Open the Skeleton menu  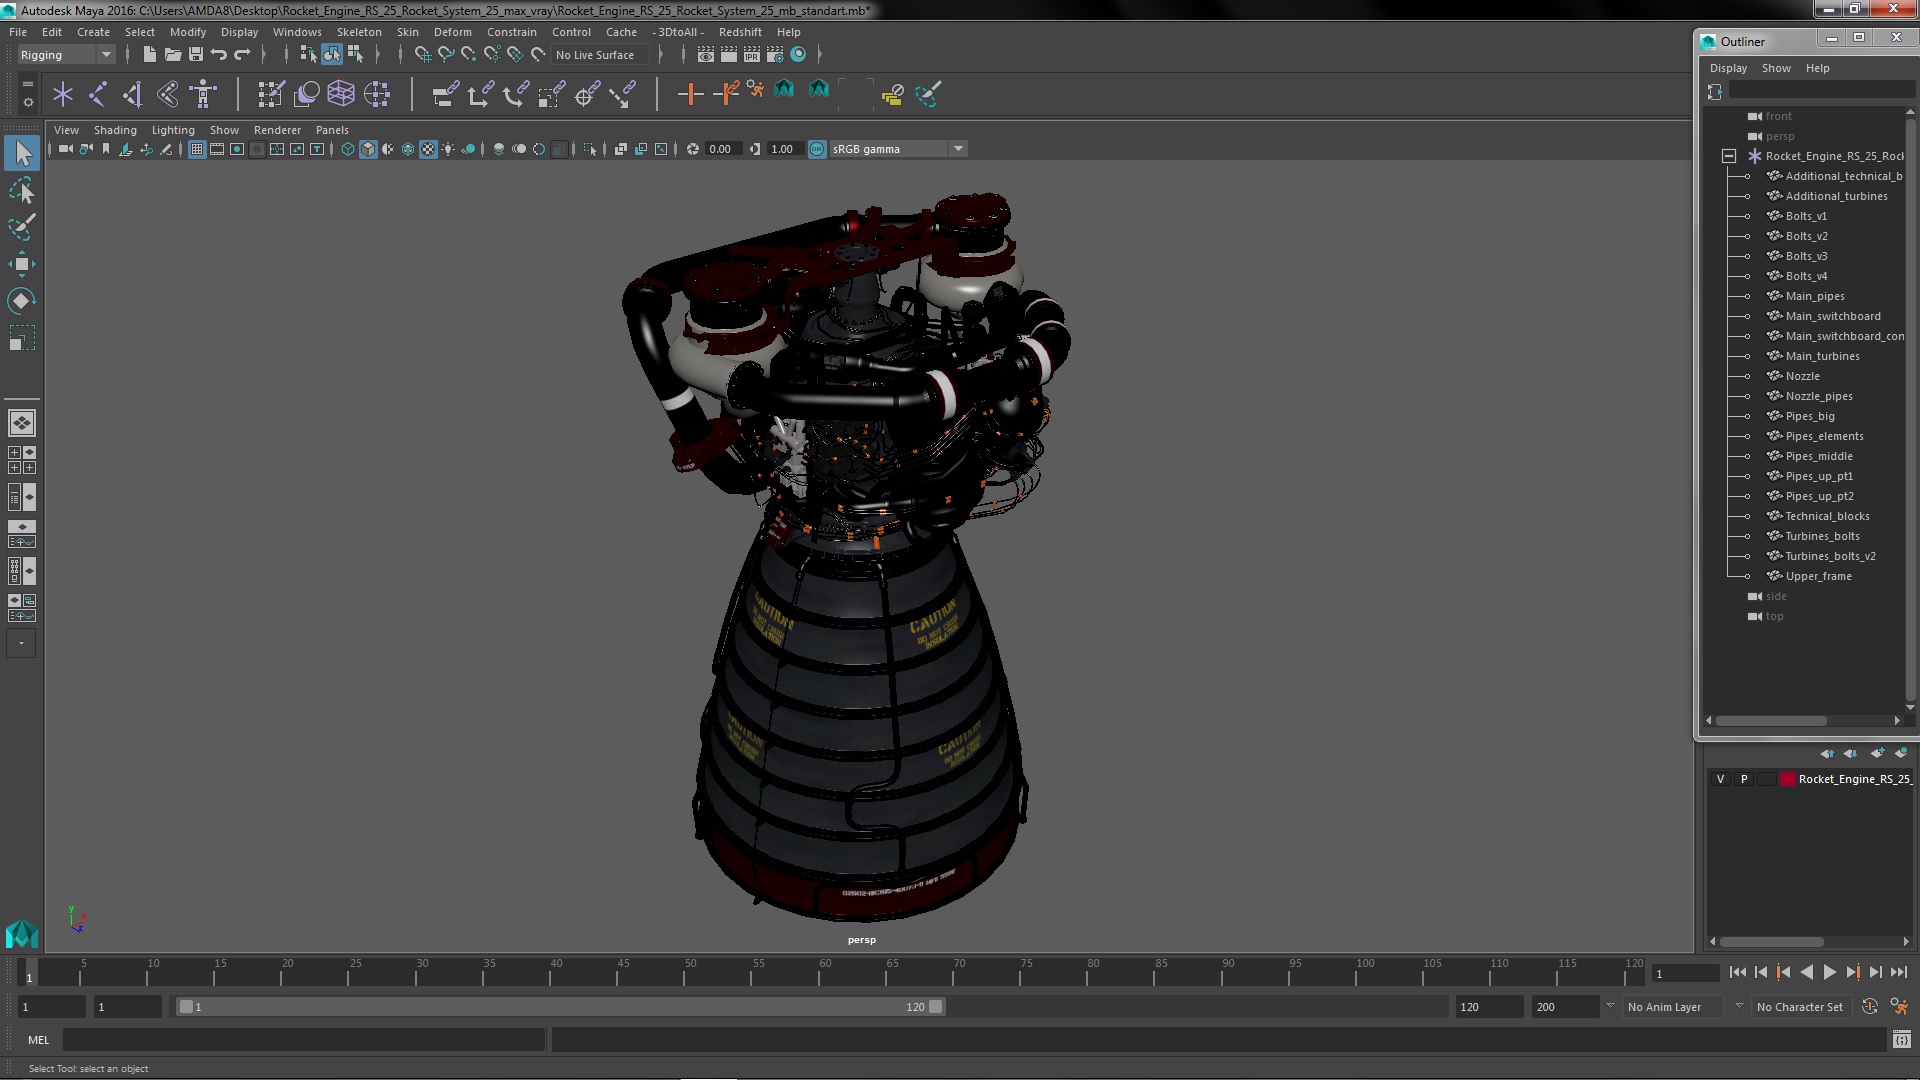pyautogui.click(x=358, y=32)
